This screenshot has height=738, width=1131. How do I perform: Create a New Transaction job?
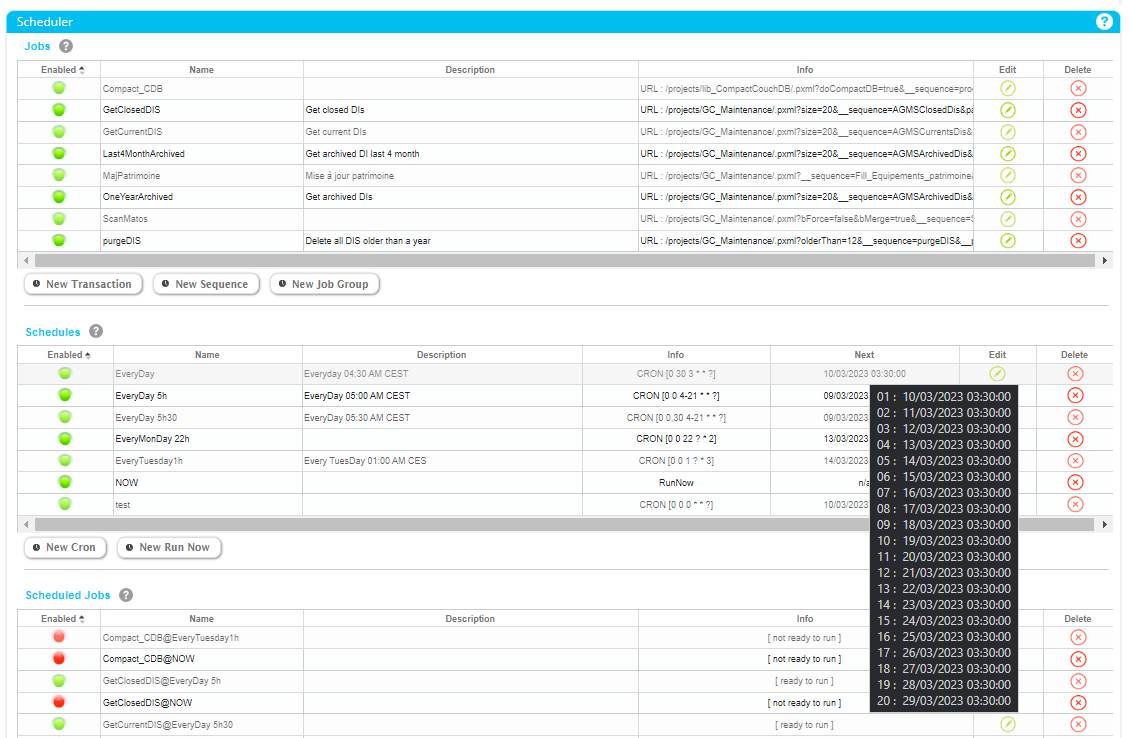[x=83, y=285]
